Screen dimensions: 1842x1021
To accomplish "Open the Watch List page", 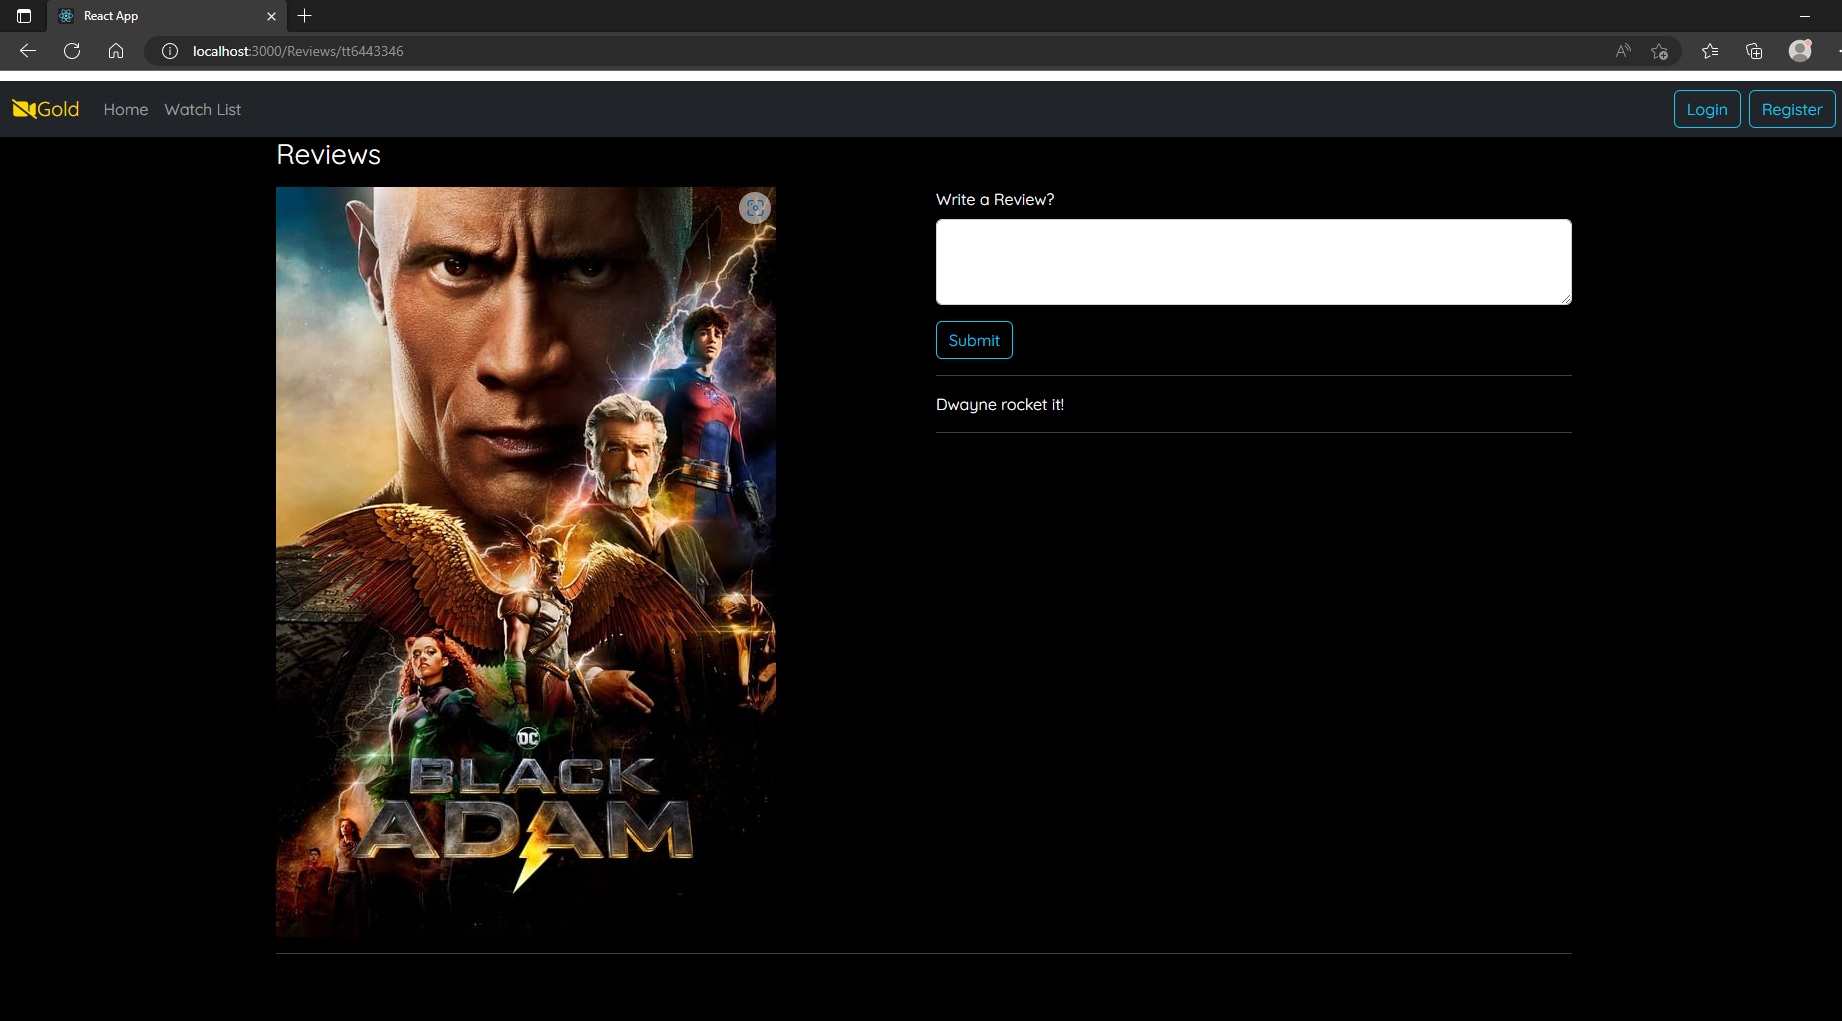I will point(202,109).
